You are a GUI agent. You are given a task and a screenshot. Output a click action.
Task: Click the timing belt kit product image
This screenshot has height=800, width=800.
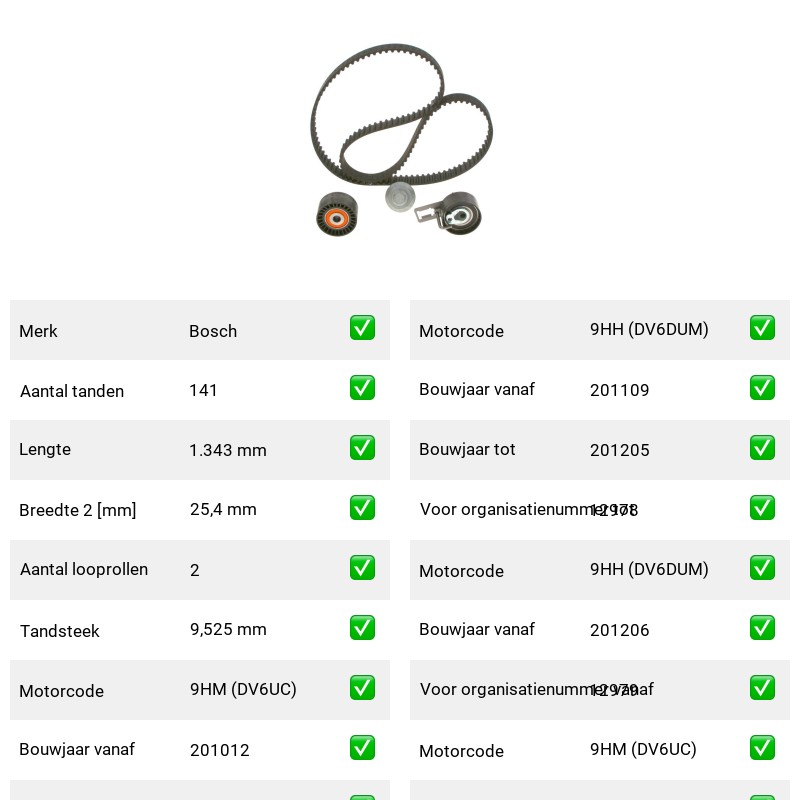[x=401, y=139]
